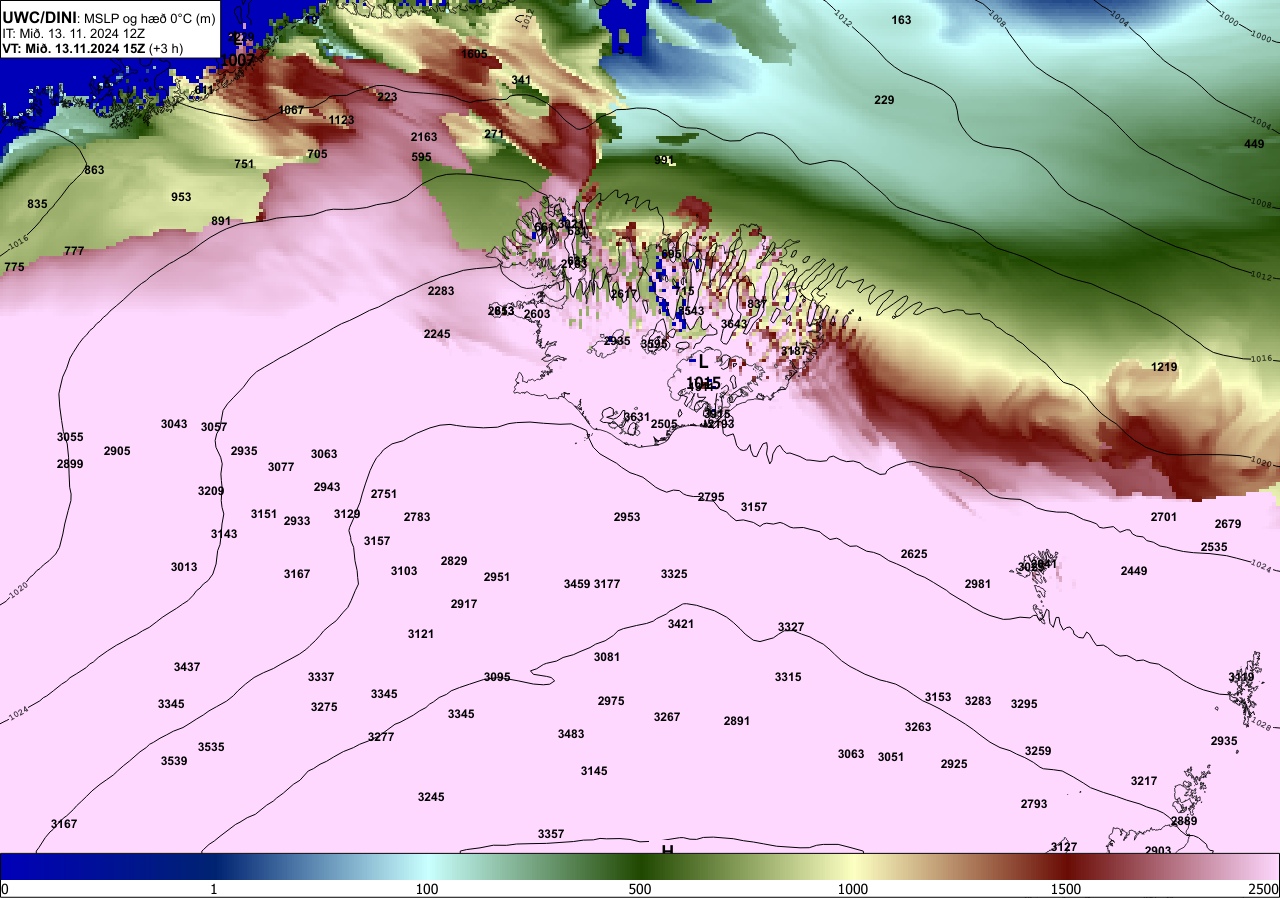Click the map value '2701'
1280x898 pixels.
click(x=1164, y=517)
